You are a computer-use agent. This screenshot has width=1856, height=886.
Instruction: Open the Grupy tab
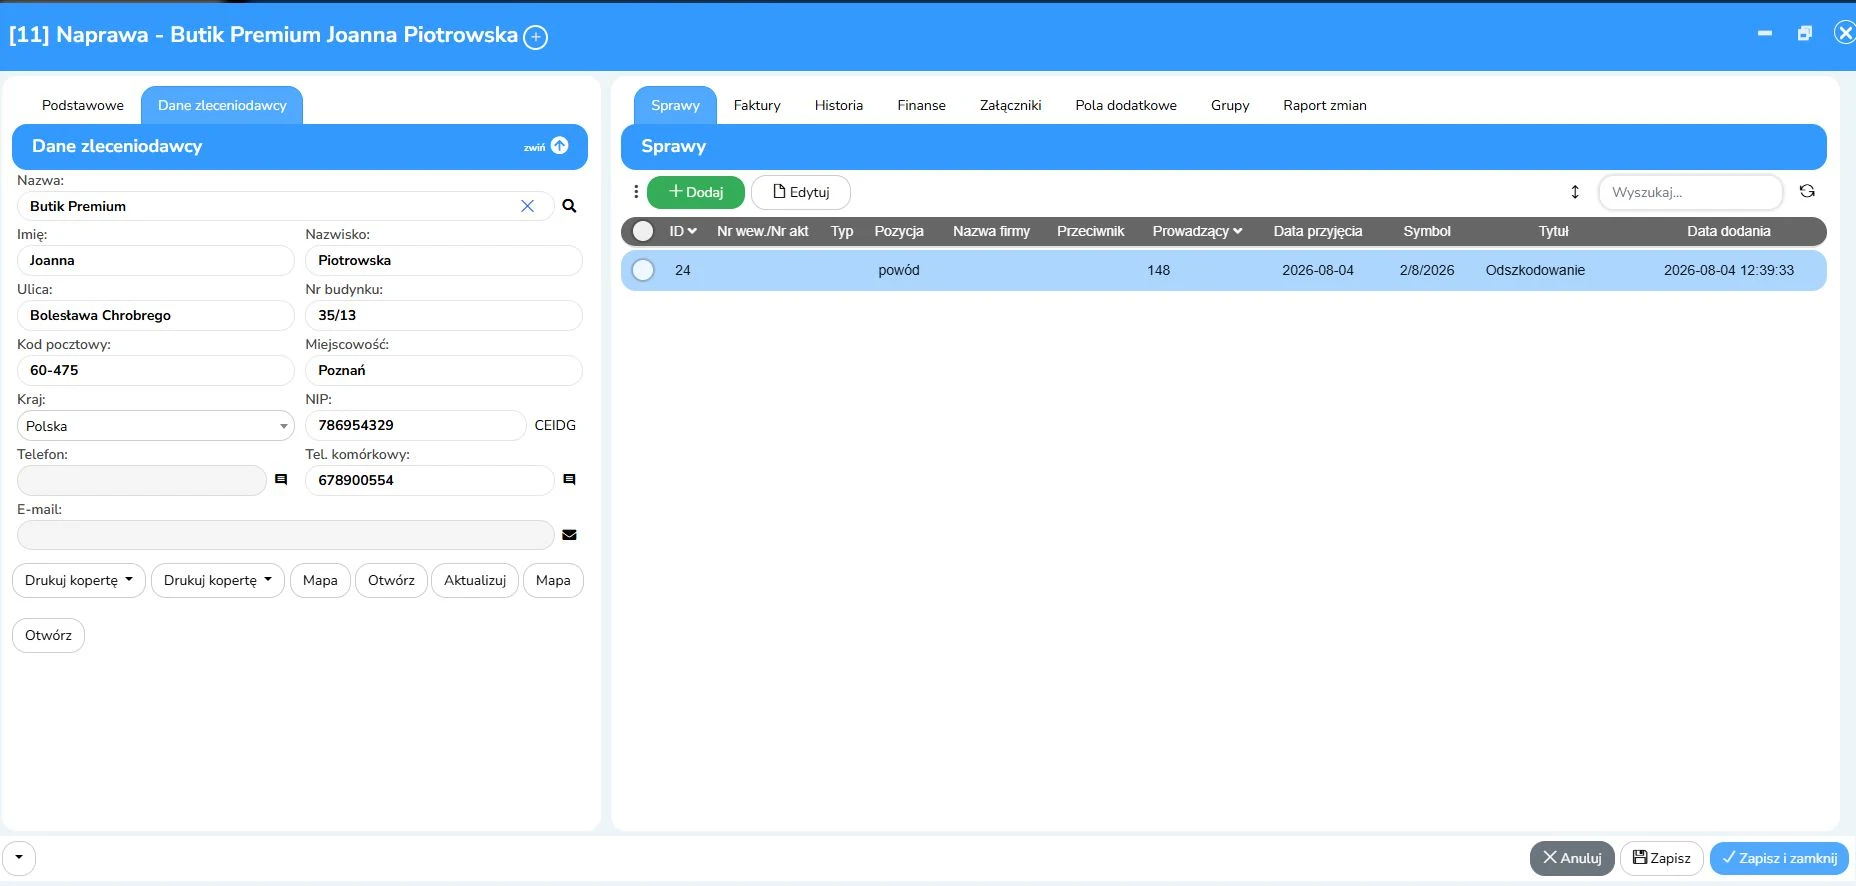point(1230,105)
